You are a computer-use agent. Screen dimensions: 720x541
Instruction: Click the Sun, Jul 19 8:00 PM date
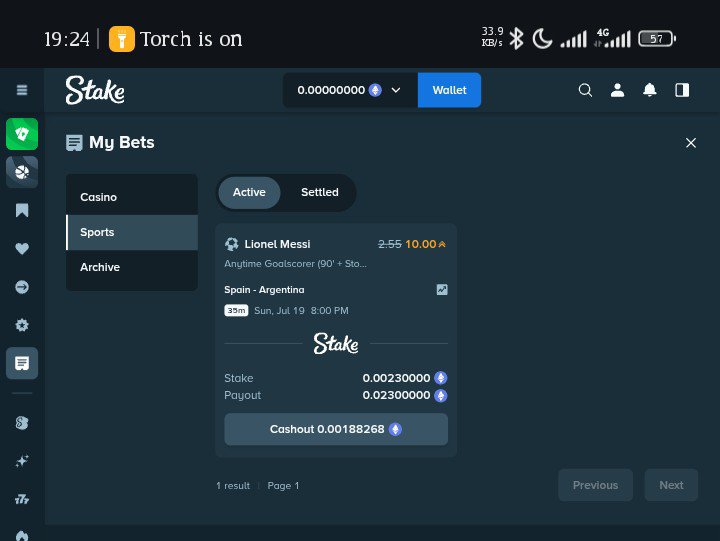click(x=301, y=310)
